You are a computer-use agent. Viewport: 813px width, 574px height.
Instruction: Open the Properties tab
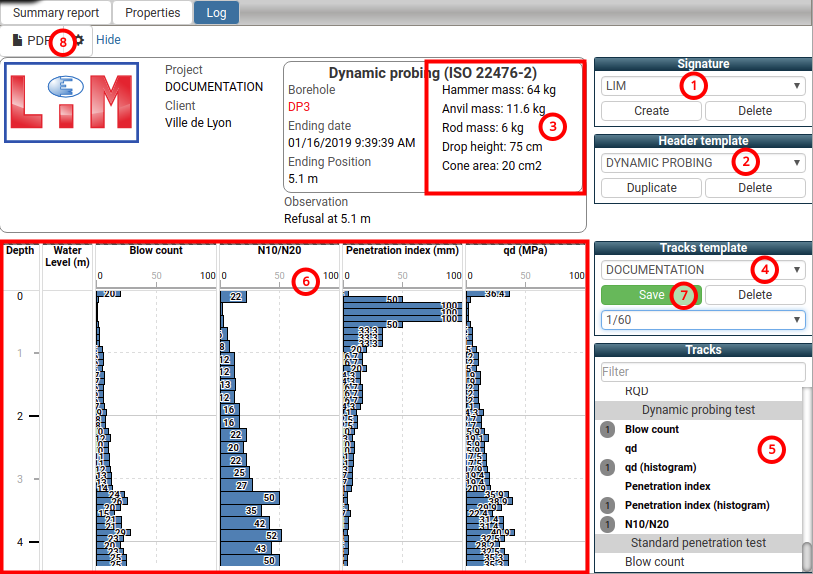tap(152, 13)
